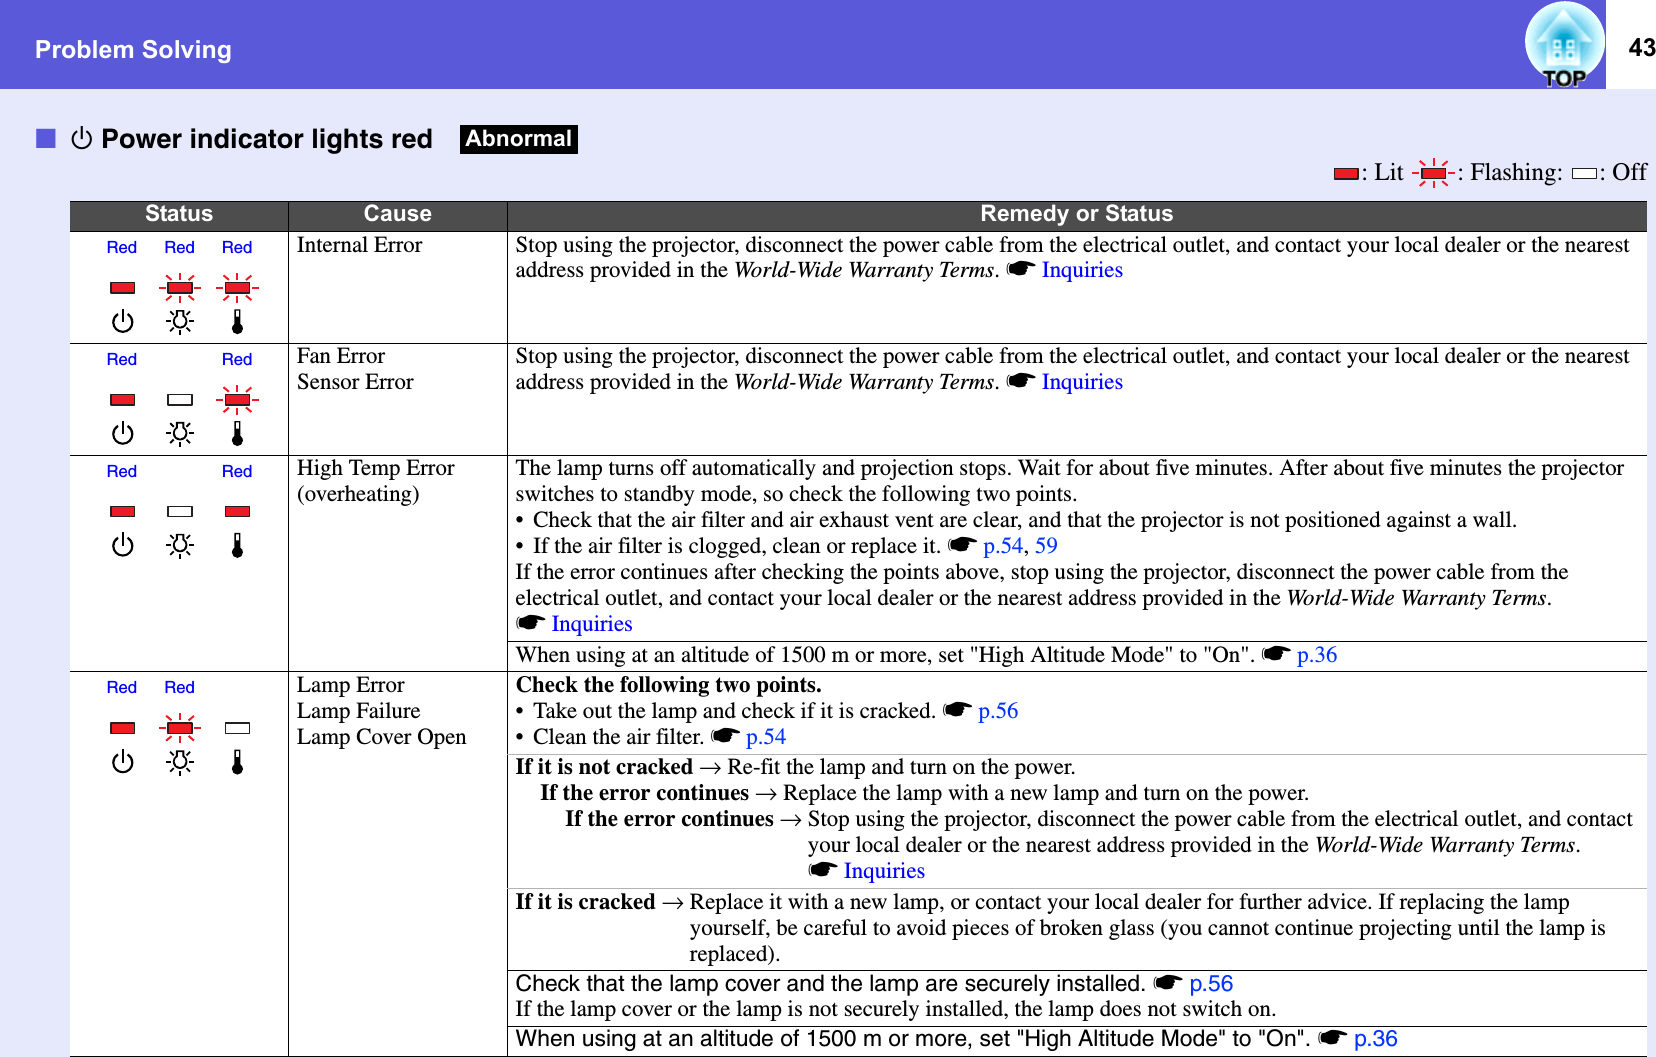Click the Sensor Error cause text
This screenshot has width=1656, height=1057.
[355, 382]
